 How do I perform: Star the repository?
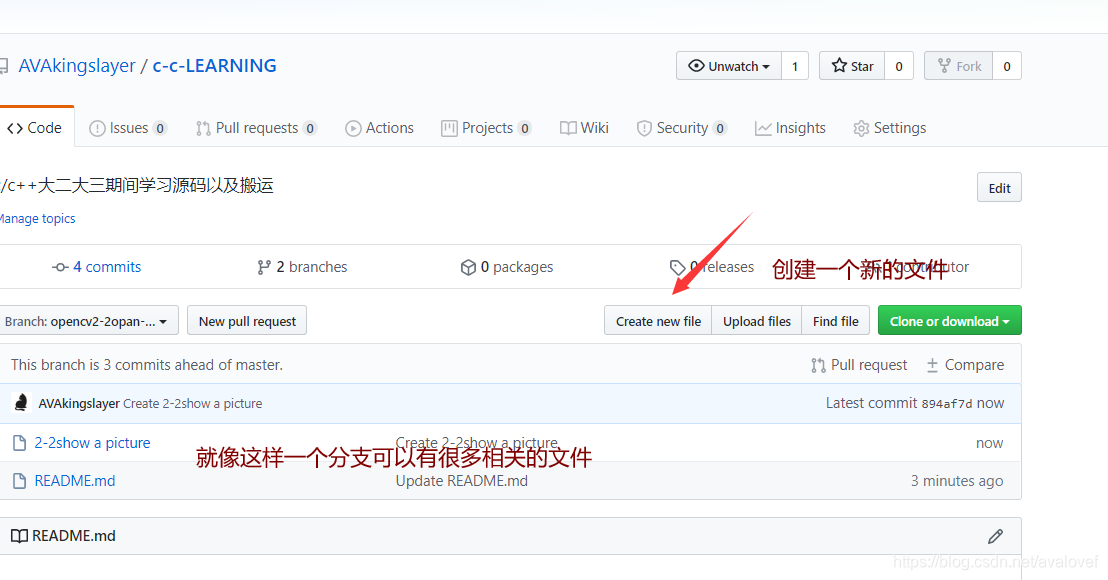pyautogui.click(x=852, y=66)
